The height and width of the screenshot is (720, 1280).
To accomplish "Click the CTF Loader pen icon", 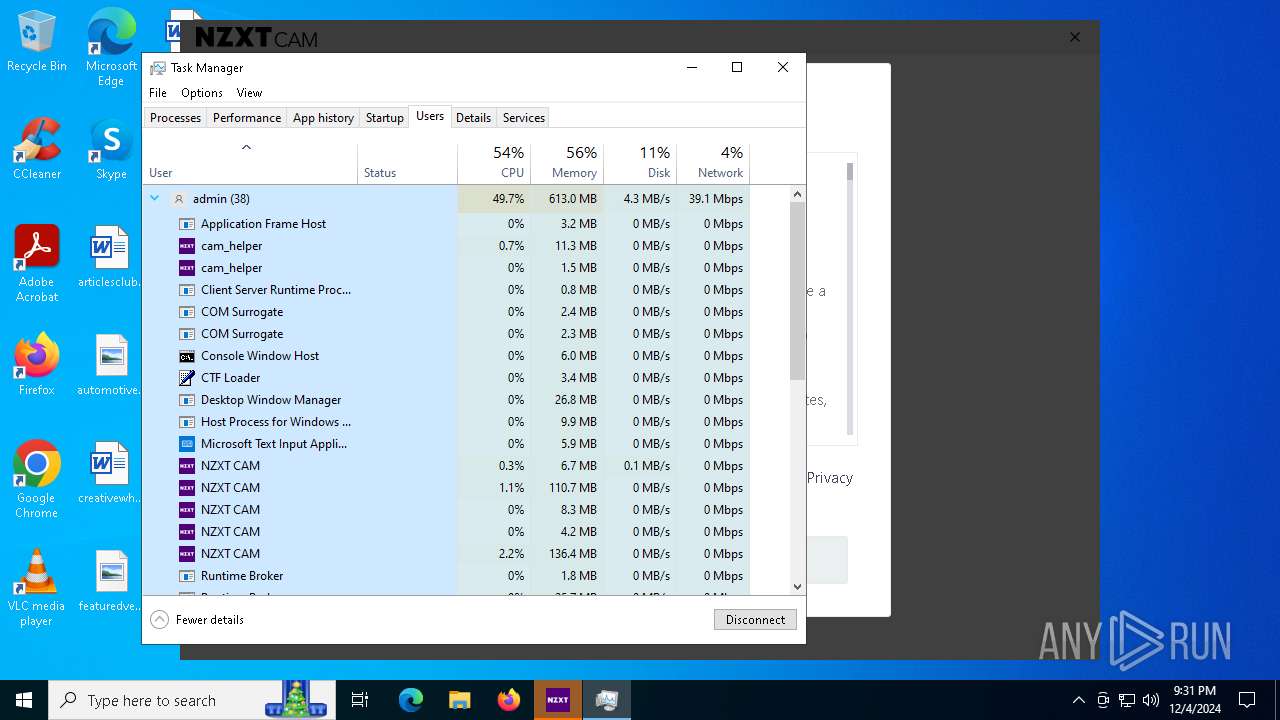I will [187, 378].
